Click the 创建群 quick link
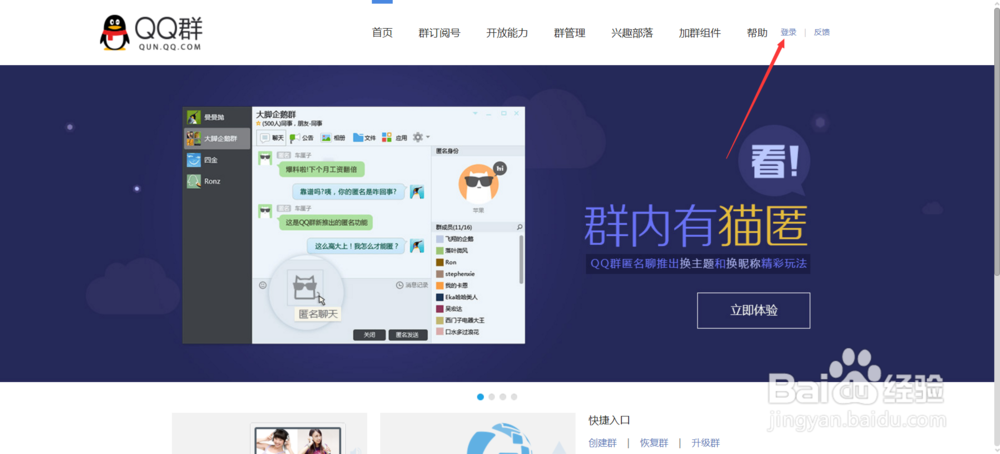Screen dimensions: 1000x454 (603, 443)
